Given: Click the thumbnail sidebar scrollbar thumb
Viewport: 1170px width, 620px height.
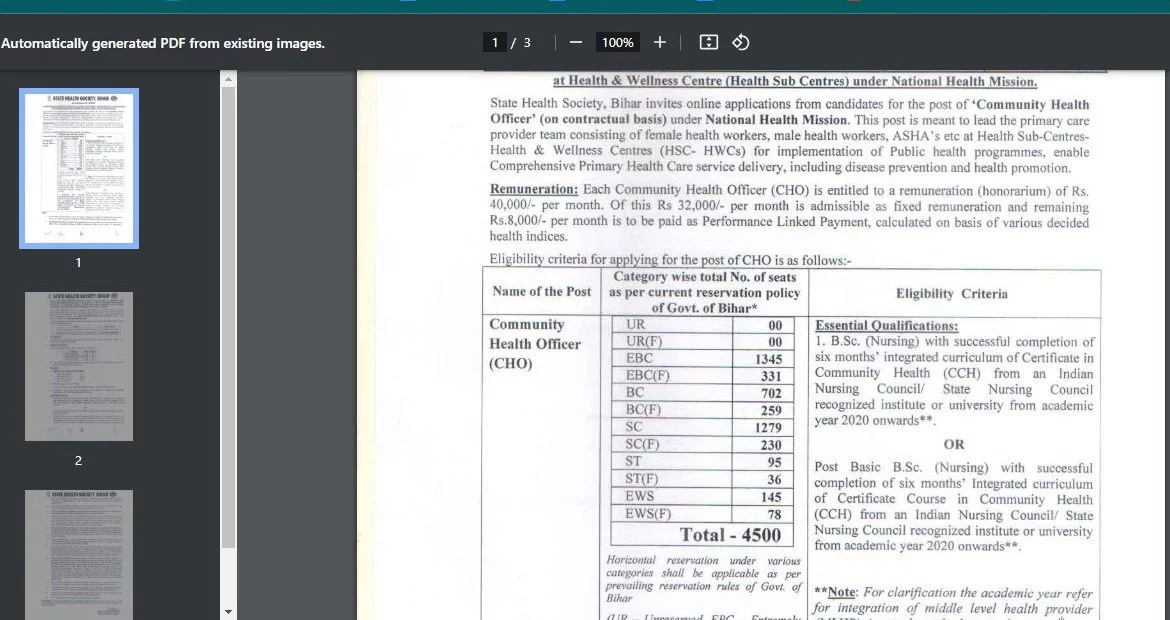Looking at the screenshot, I should click(228, 317).
